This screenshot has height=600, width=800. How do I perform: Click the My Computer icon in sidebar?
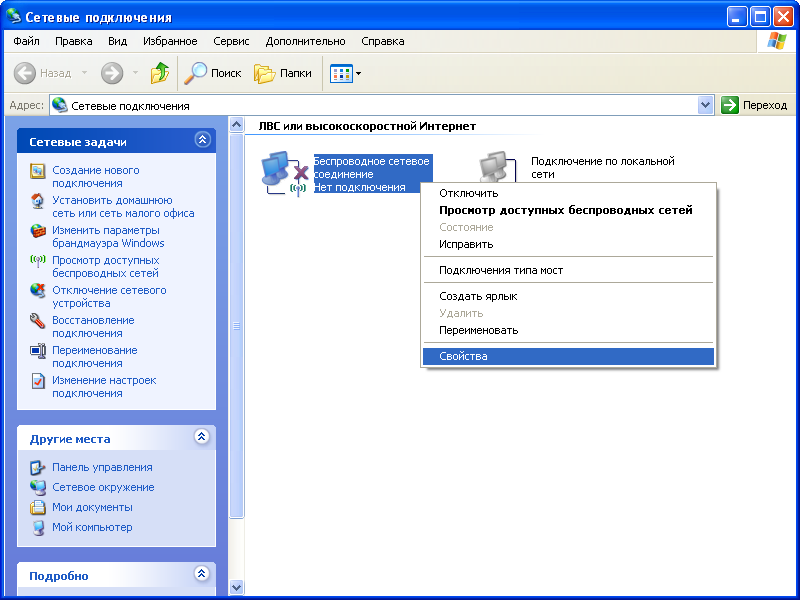pyautogui.click(x=38, y=527)
